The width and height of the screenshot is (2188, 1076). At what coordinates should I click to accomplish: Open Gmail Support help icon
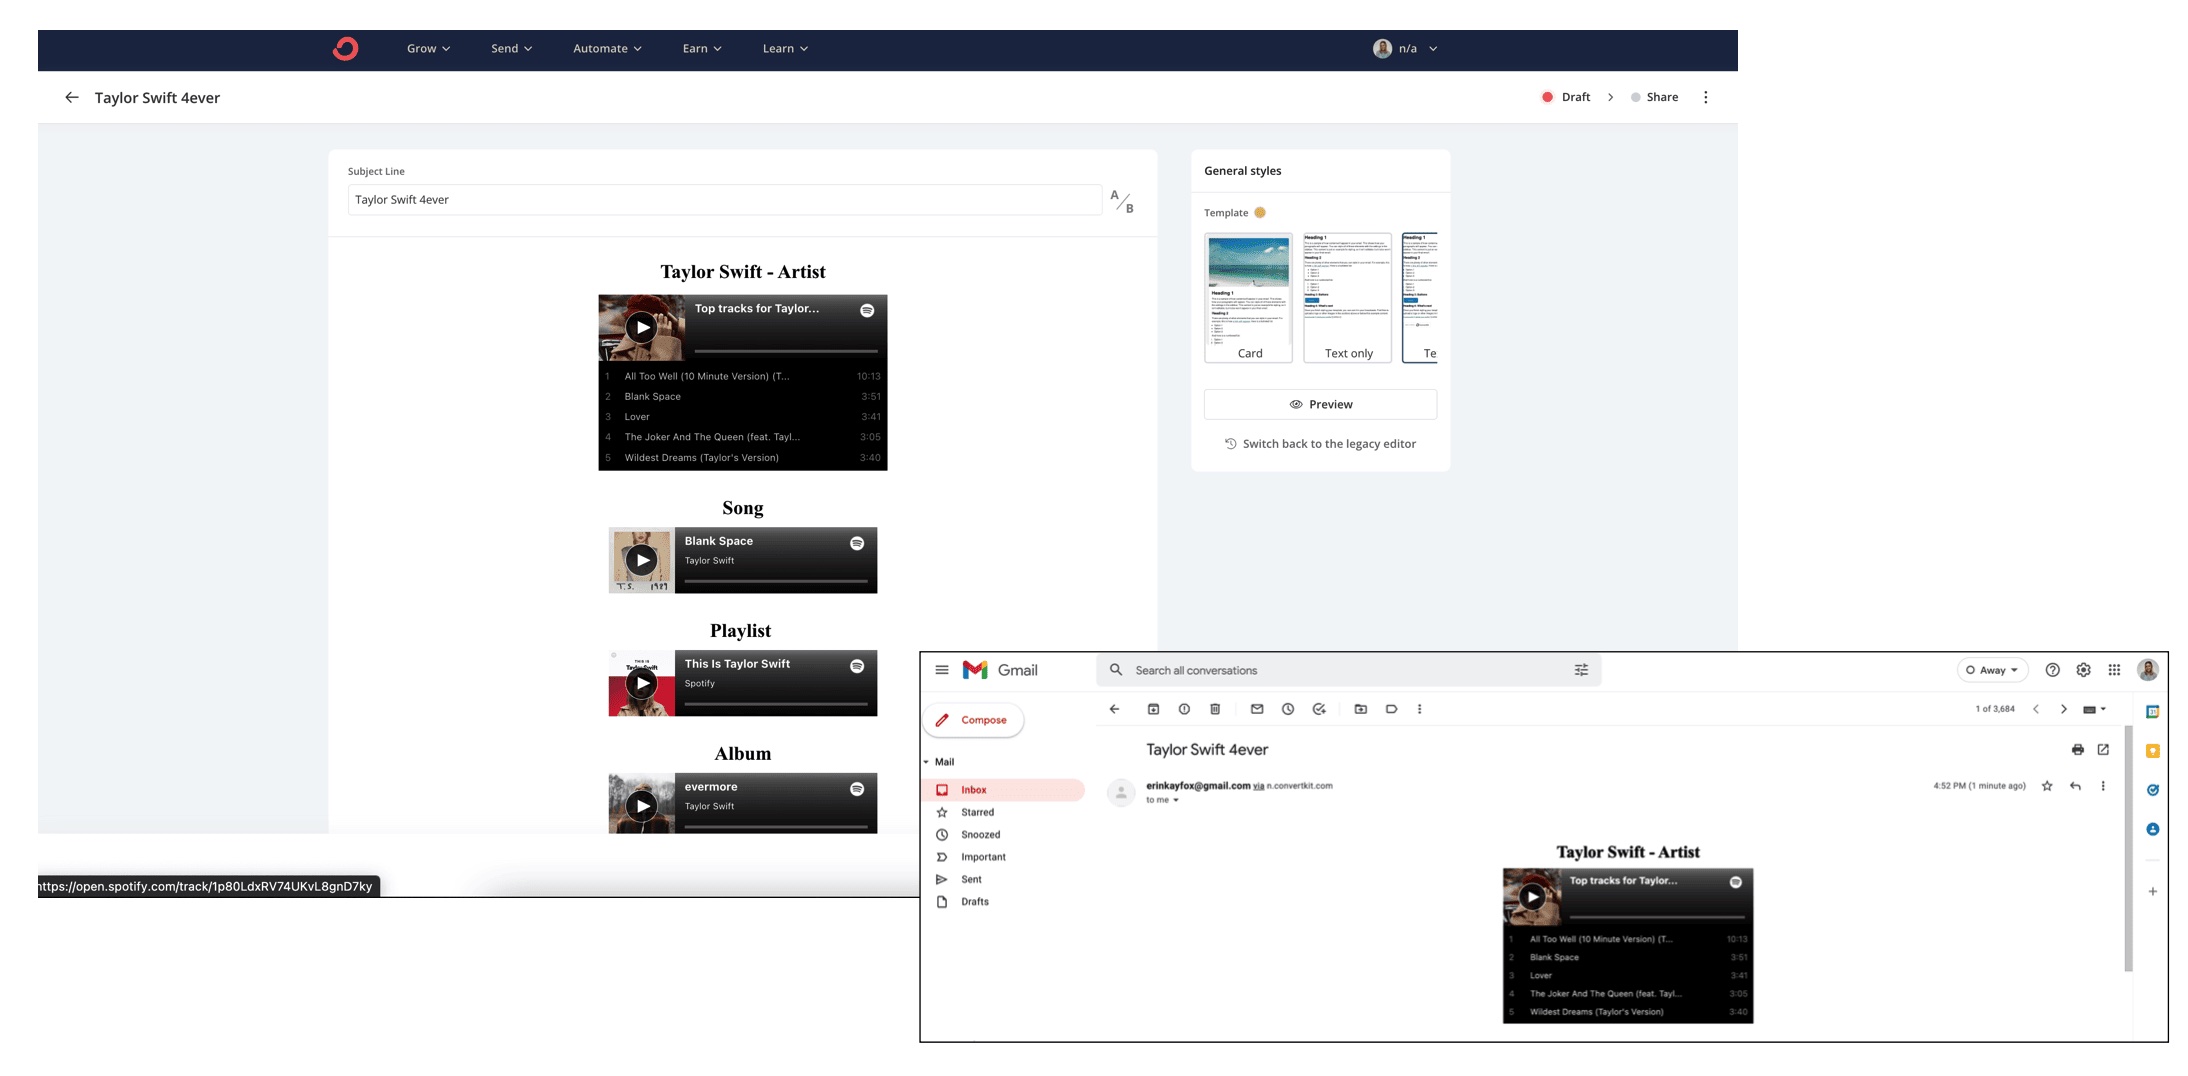coord(2052,670)
